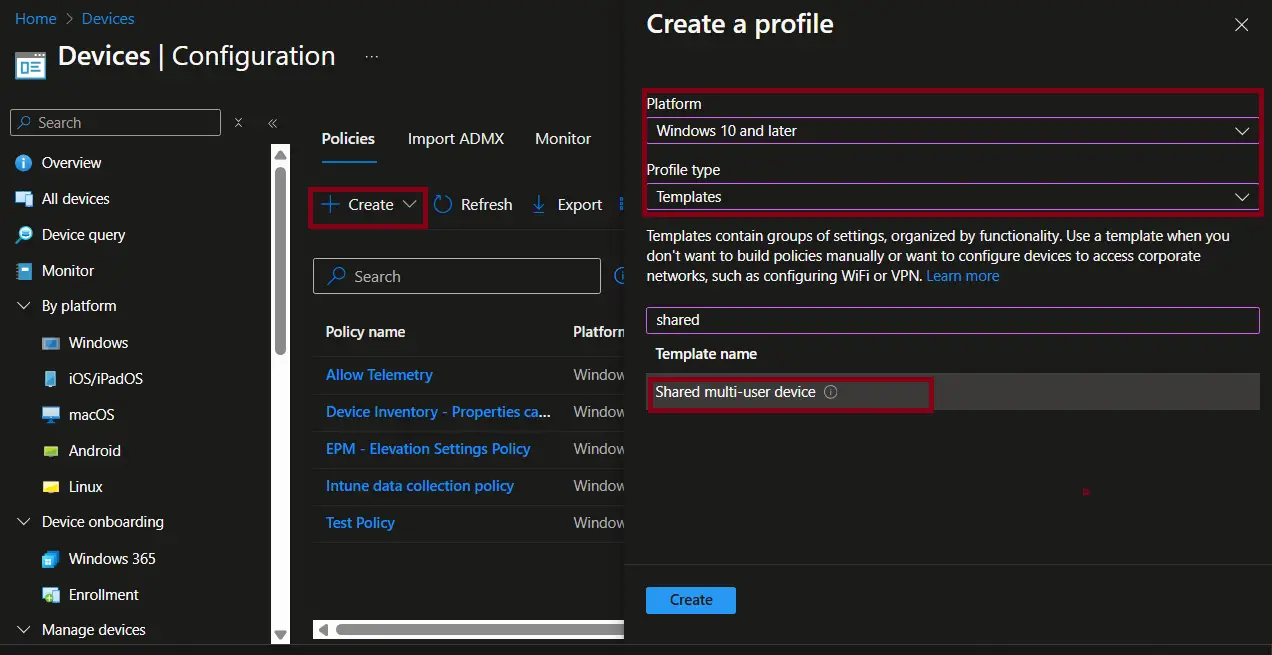Open the Linux platform section
The height and width of the screenshot is (655, 1272).
pos(83,487)
